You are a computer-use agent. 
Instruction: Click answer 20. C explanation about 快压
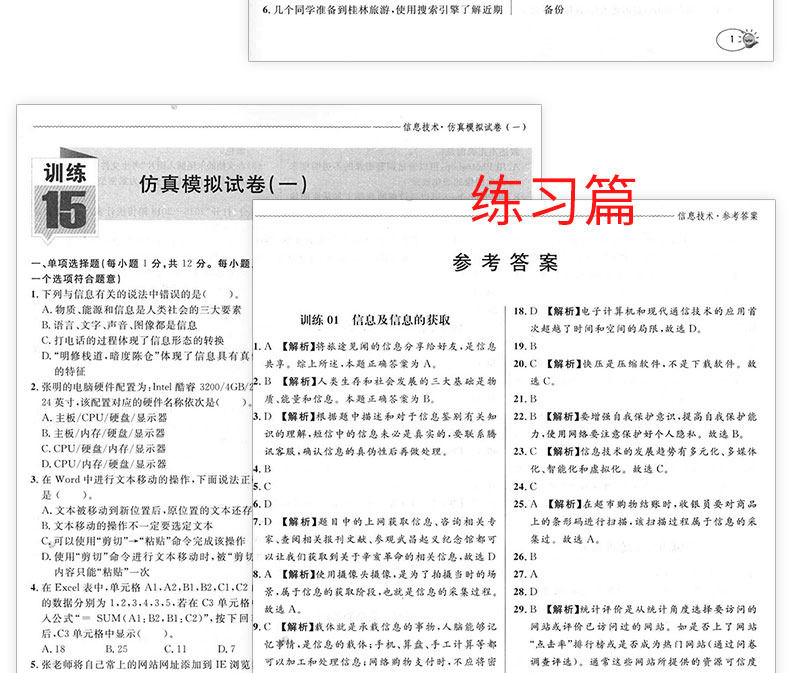pyautogui.click(x=635, y=372)
